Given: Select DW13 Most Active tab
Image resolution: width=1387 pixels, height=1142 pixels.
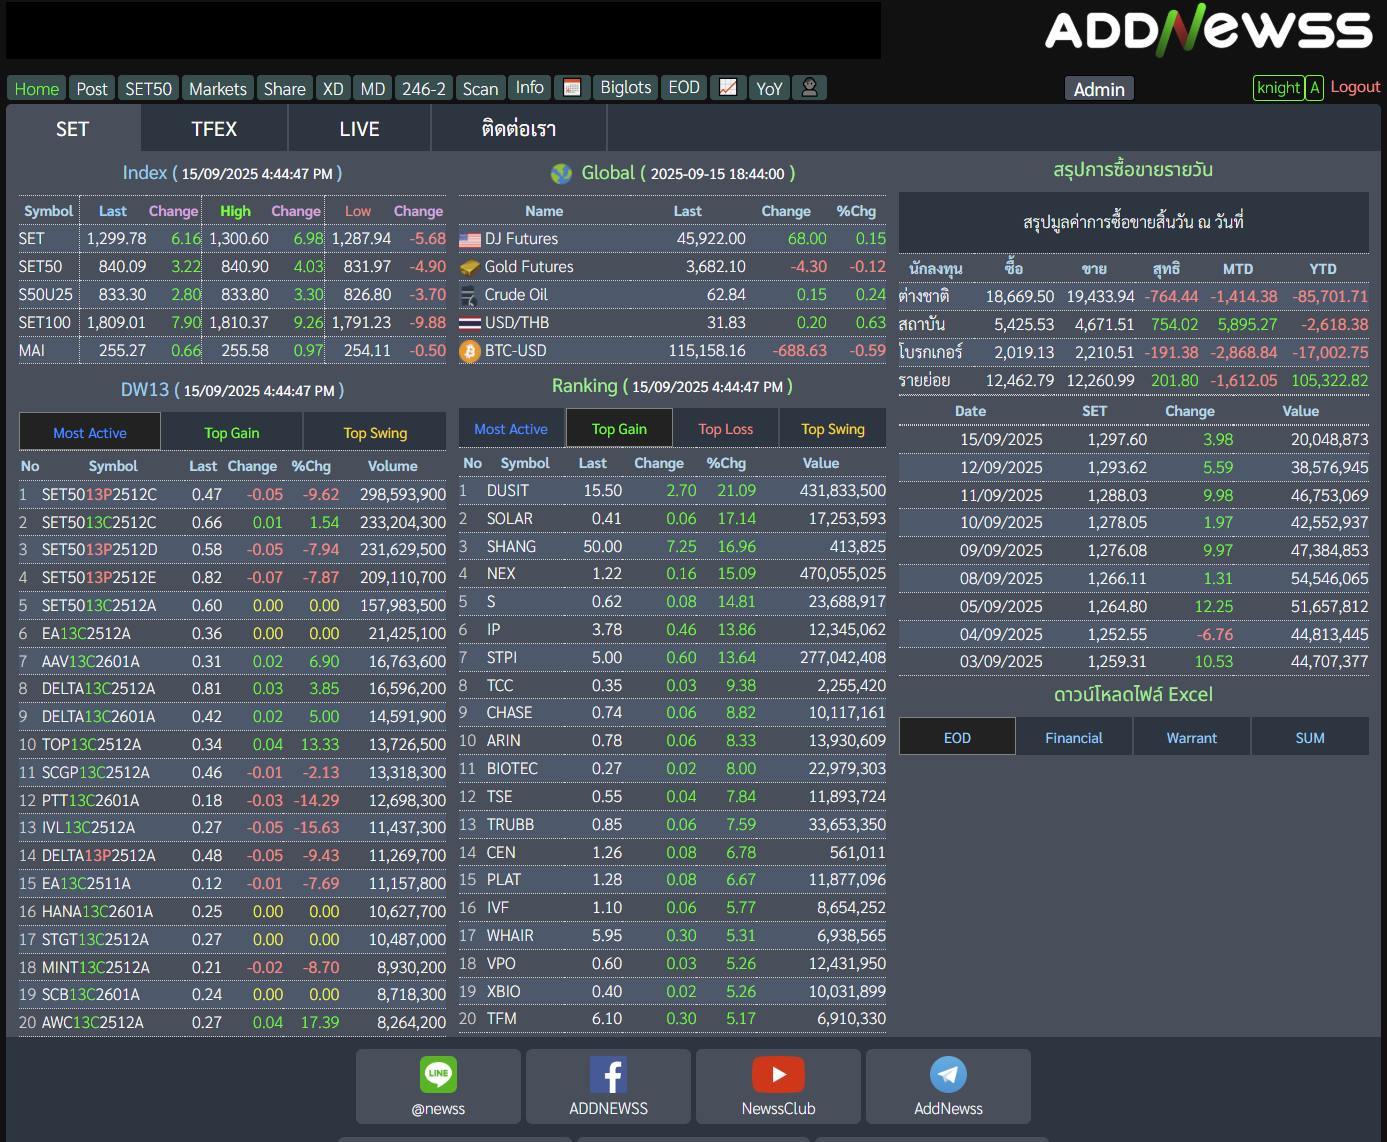Looking at the screenshot, I should 90,432.
